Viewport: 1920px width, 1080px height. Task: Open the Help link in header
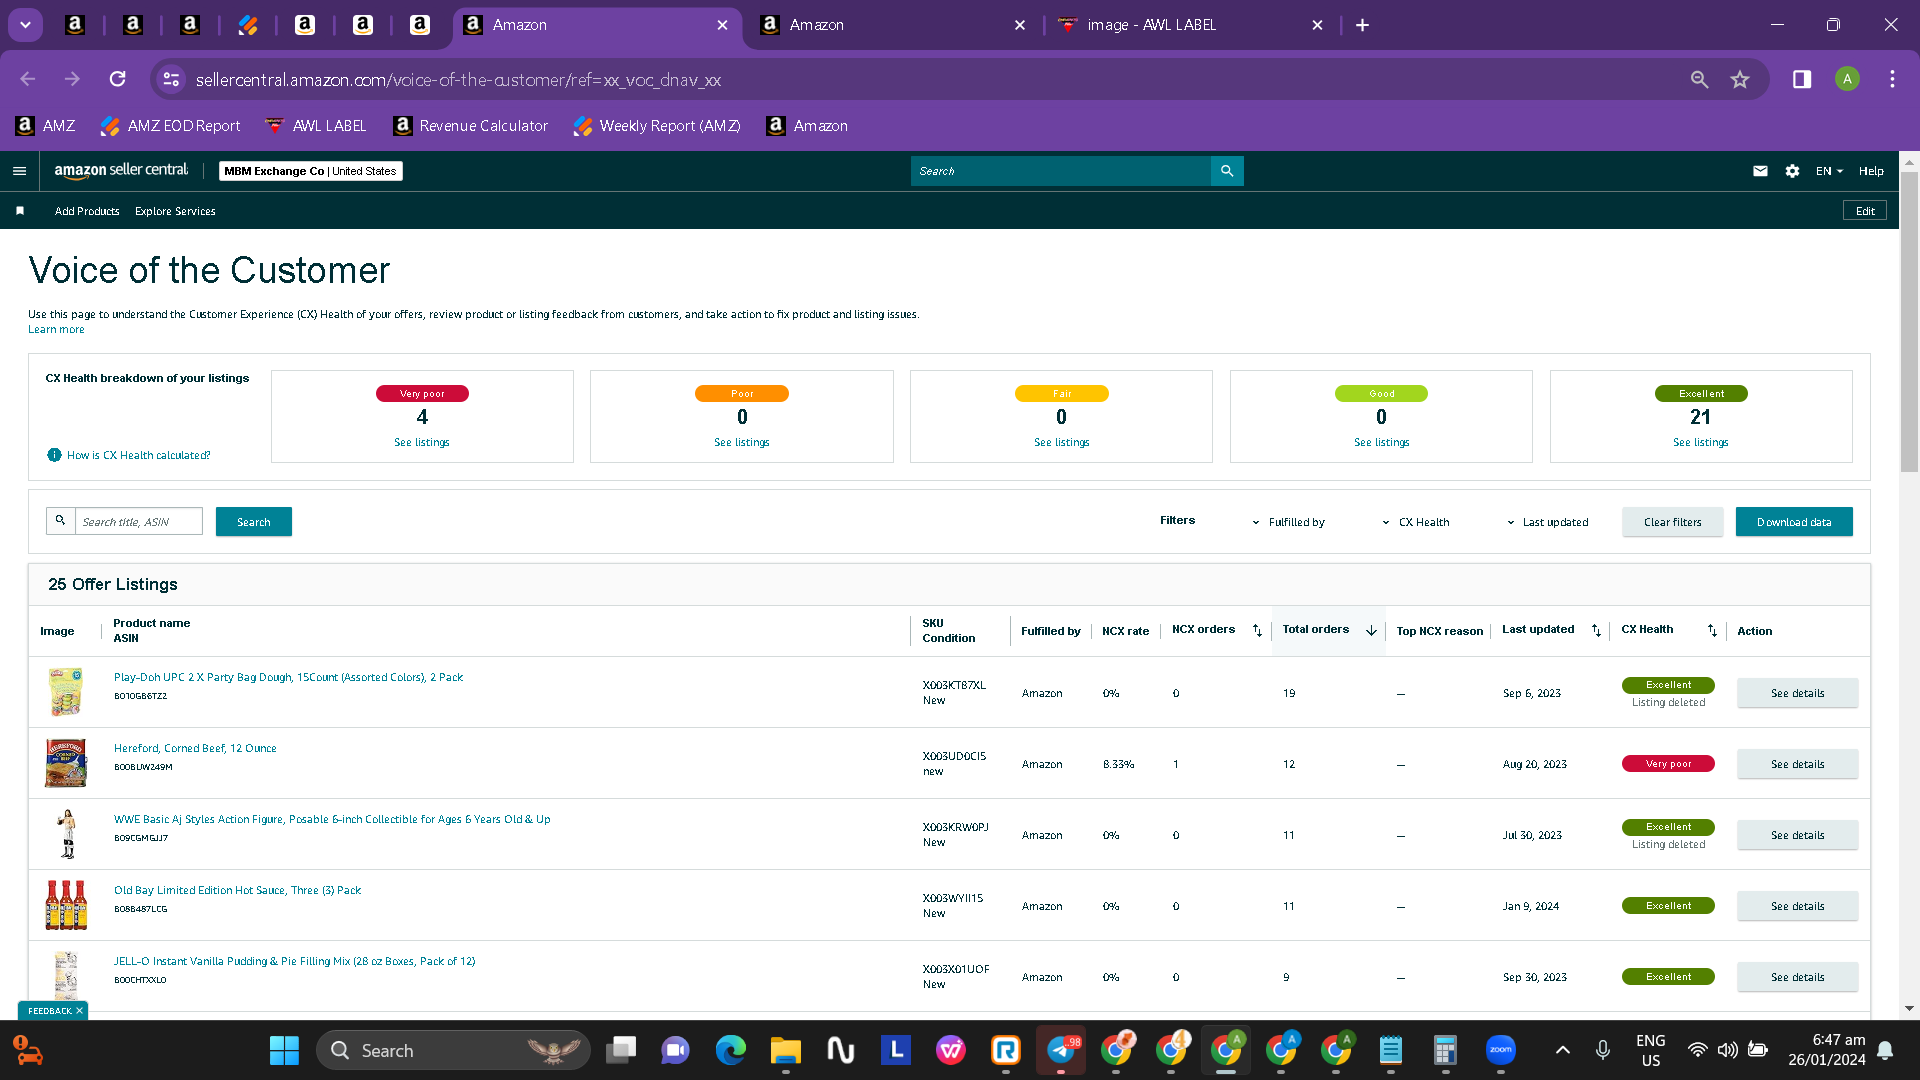(1871, 171)
